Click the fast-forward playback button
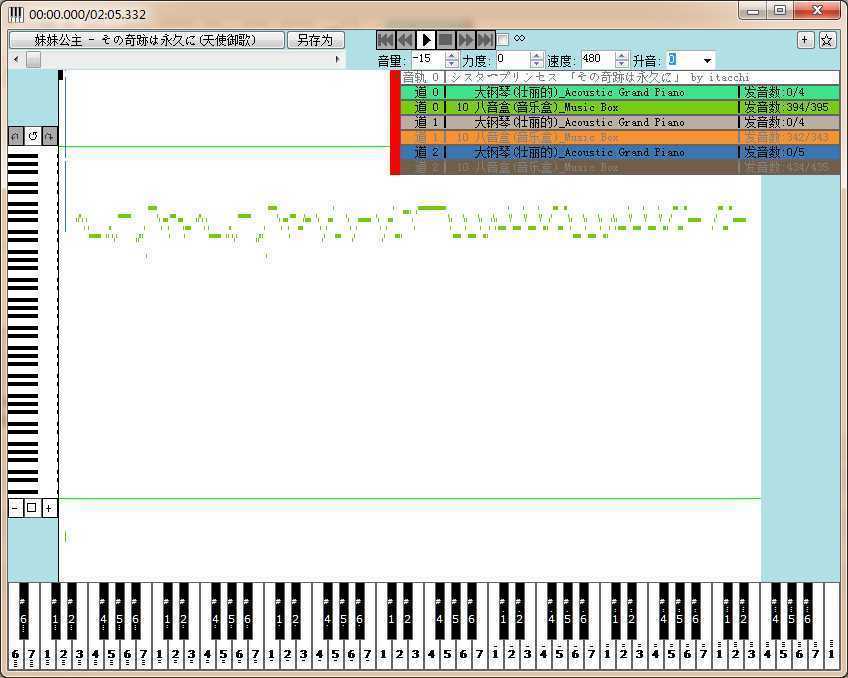This screenshot has height=678, width=848. [465, 39]
